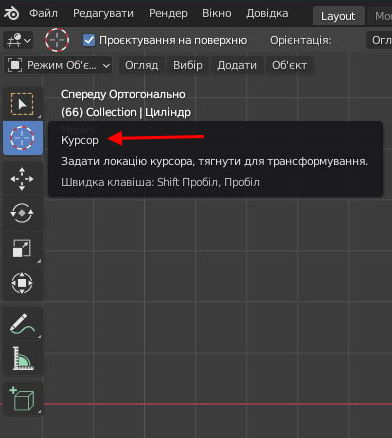Image resolution: width=392 pixels, height=438 pixels.
Task: Select the Scale tool
Action: [22, 248]
